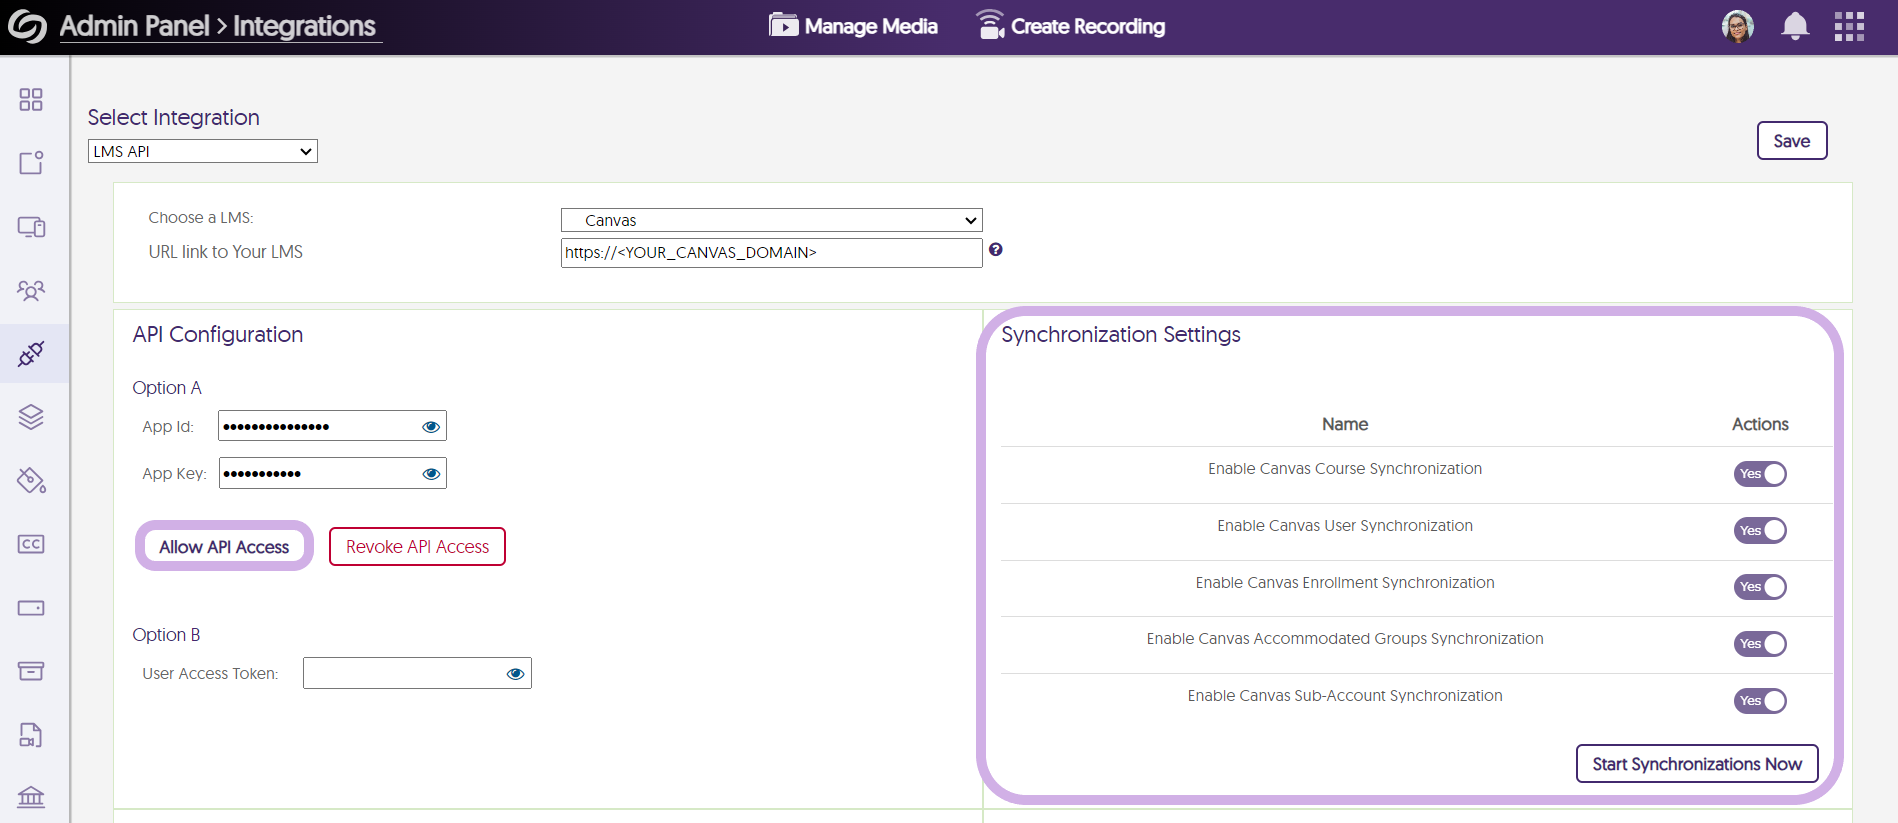Click Enable Canvas Sub-Account Synchronization text

tap(1345, 696)
